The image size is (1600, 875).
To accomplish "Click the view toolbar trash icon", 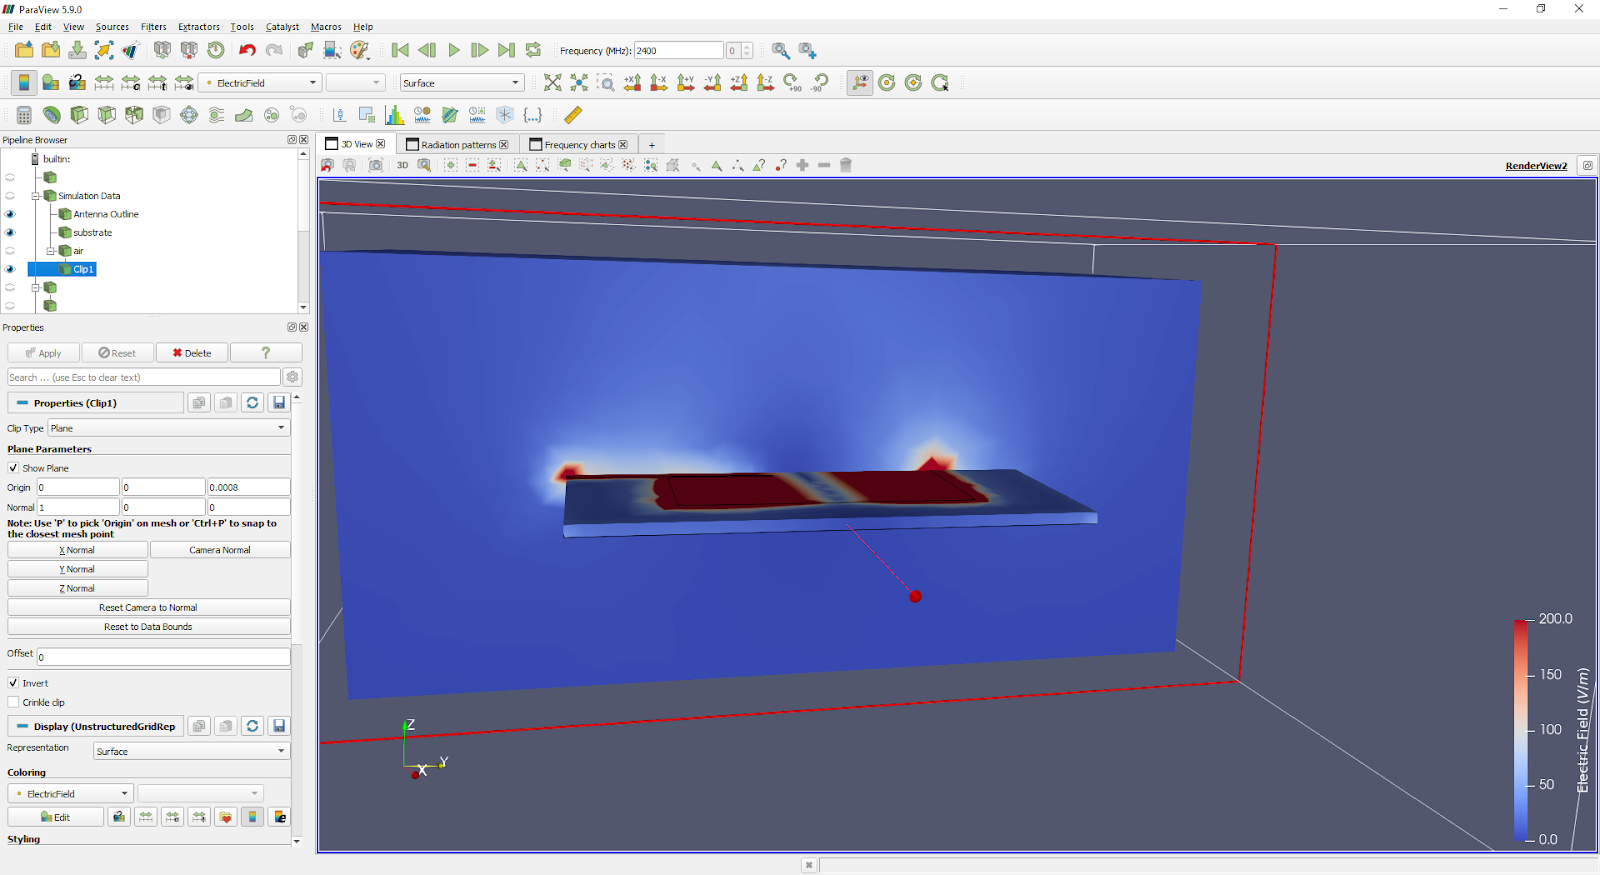I will pyautogui.click(x=846, y=165).
